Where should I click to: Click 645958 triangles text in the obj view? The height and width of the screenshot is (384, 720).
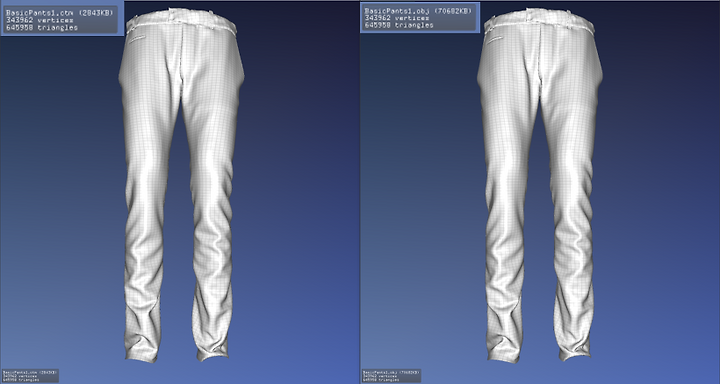399,25
